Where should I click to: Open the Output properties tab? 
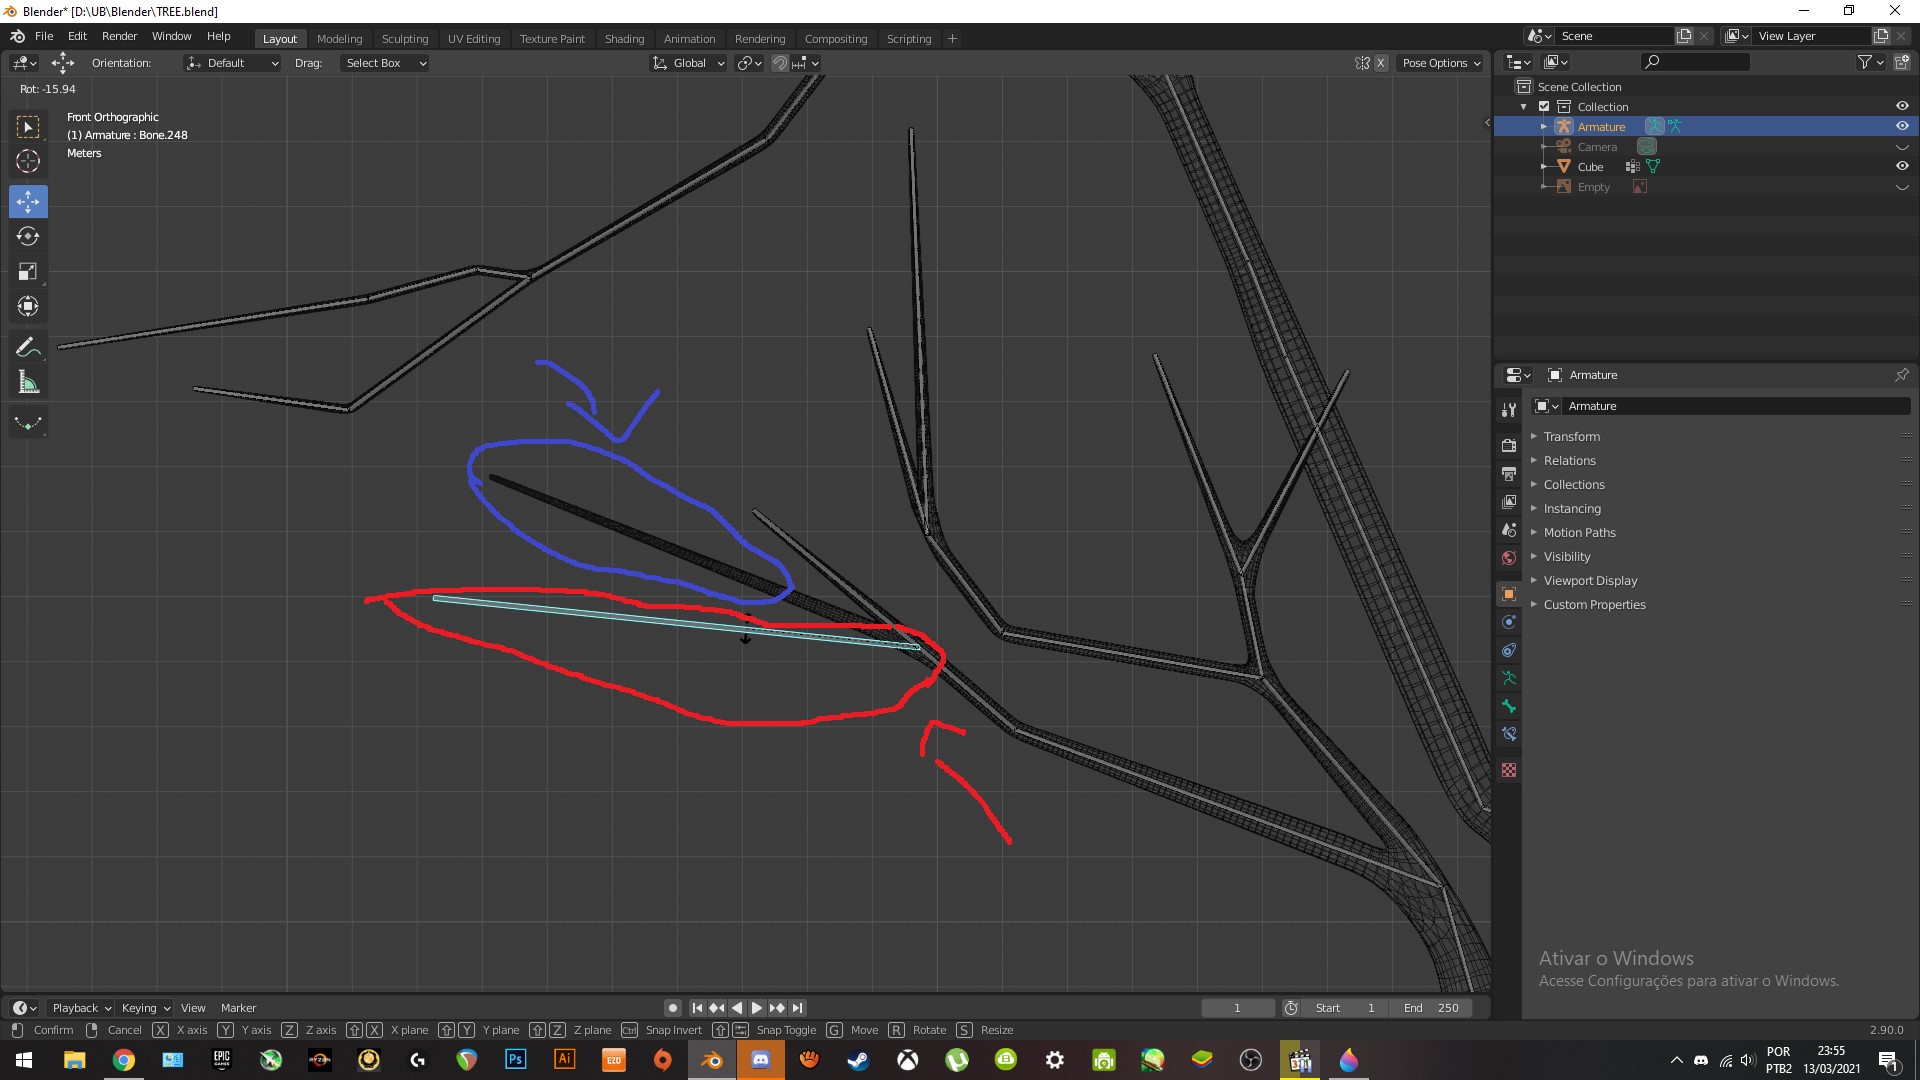tap(1509, 473)
